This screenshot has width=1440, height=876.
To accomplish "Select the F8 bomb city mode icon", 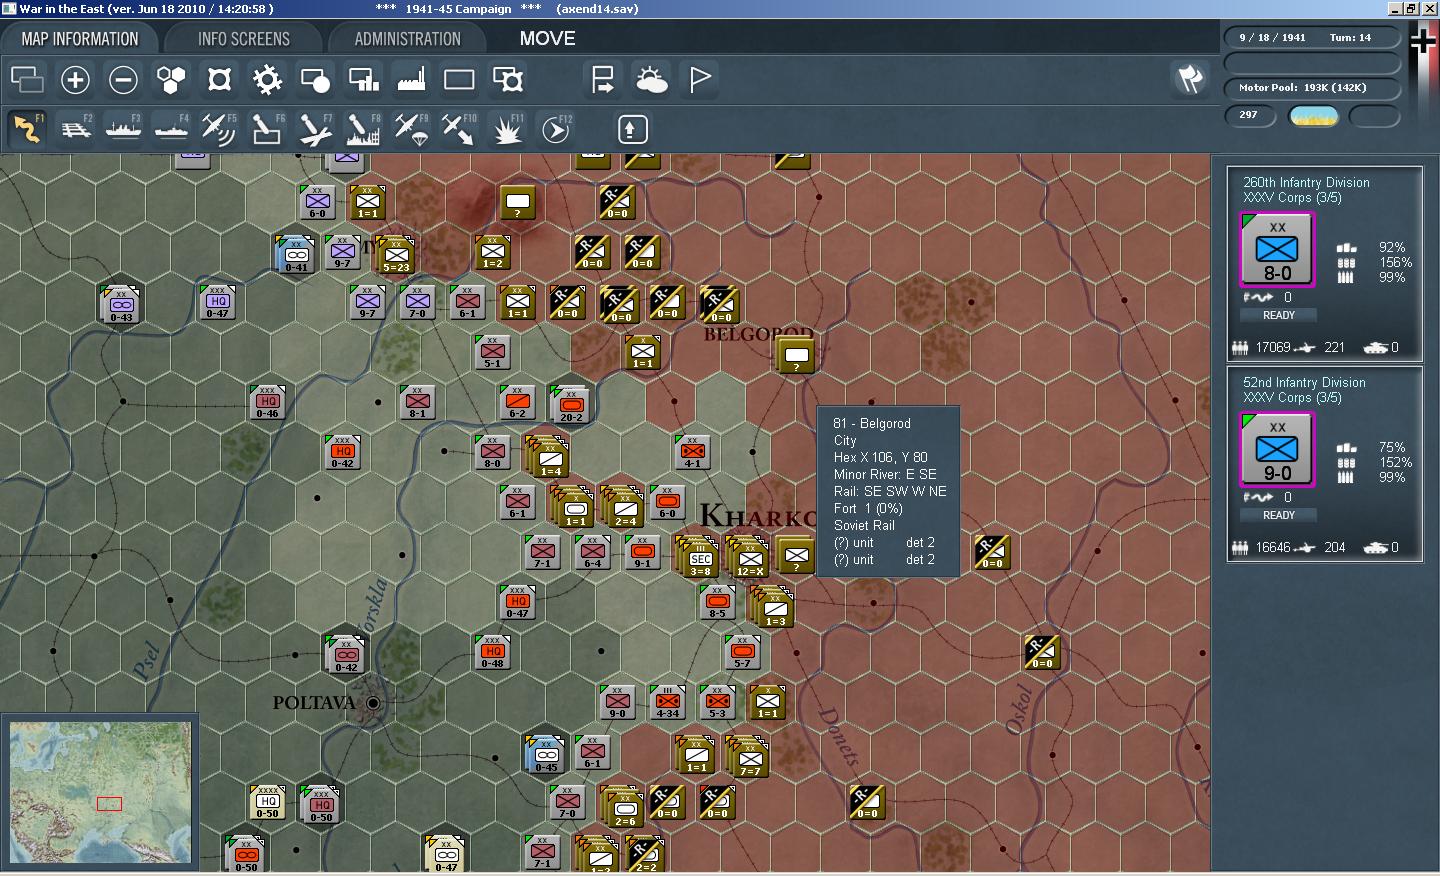I will [363, 129].
